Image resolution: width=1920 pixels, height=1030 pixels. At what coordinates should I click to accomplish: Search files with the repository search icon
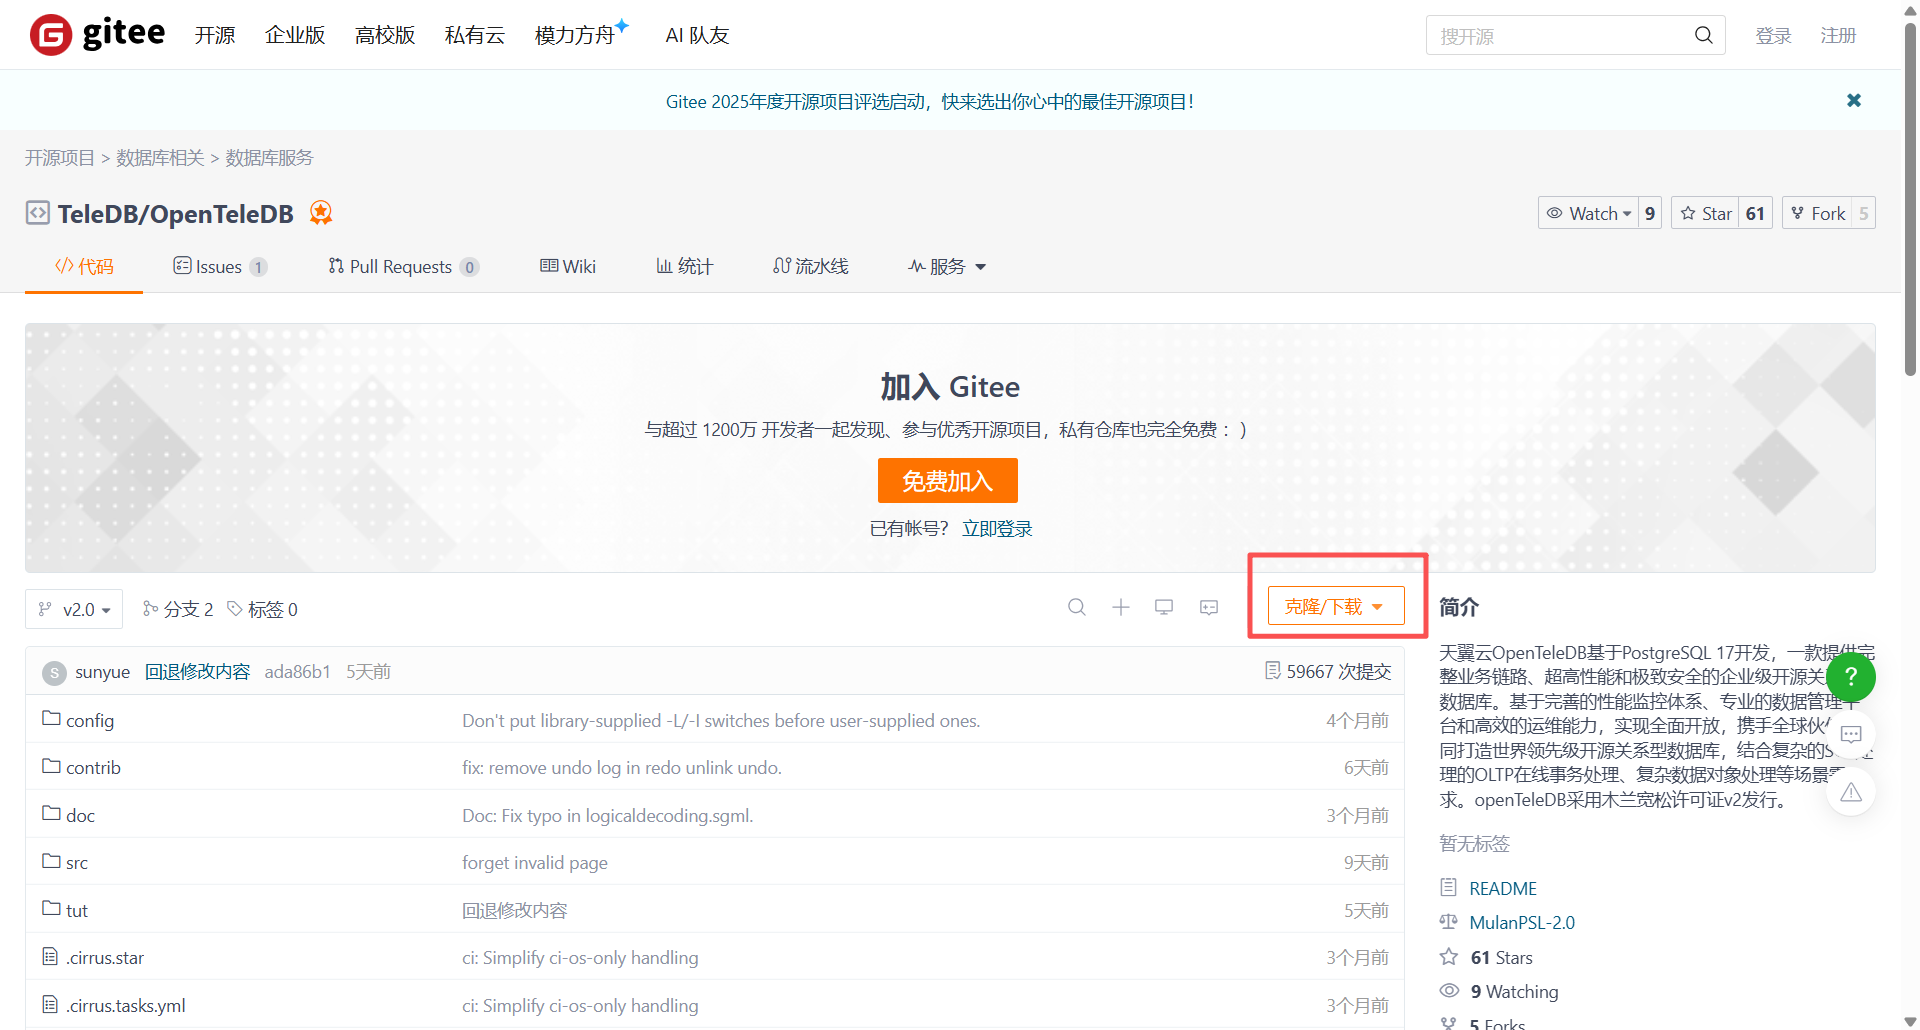pyautogui.click(x=1077, y=608)
